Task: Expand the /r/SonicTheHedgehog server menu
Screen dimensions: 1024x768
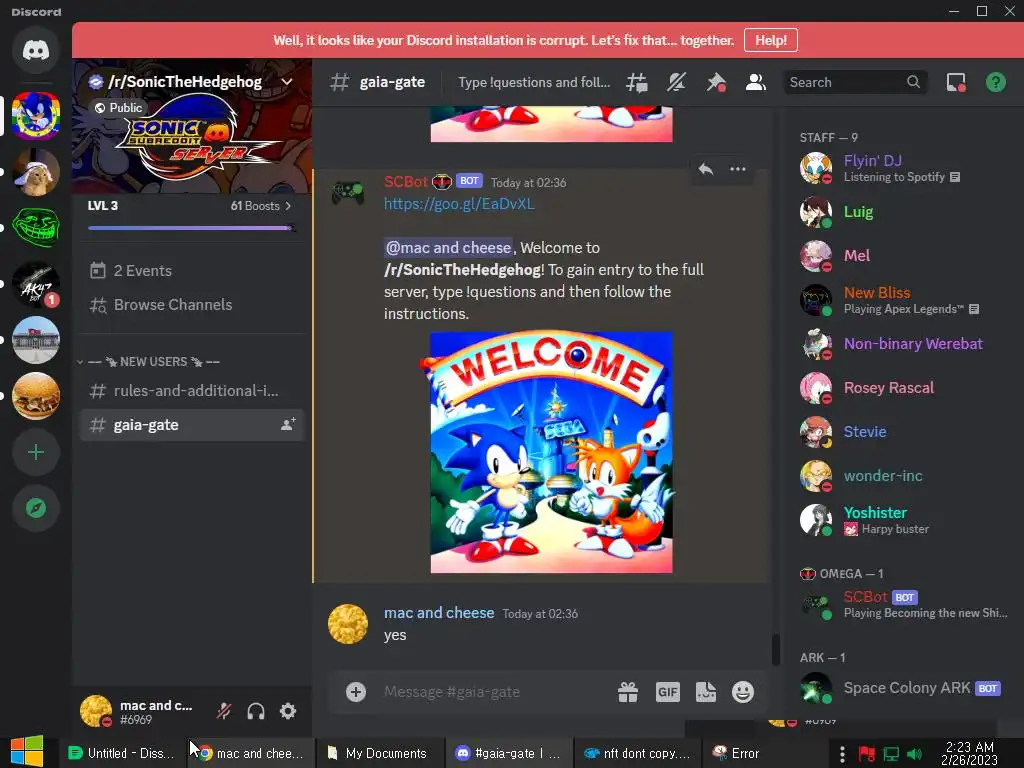Action: [287, 82]
